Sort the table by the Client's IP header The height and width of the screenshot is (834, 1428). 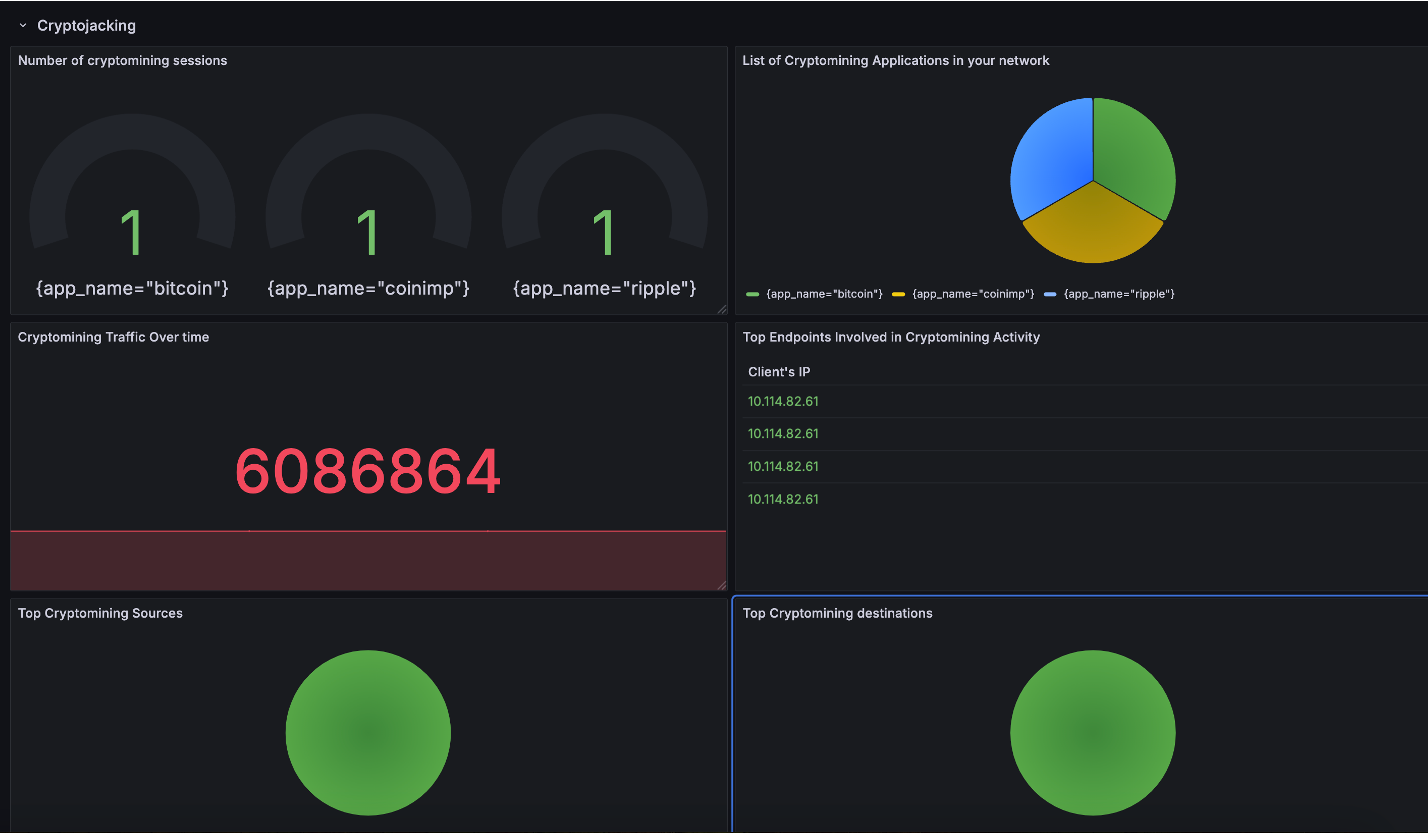779,372
